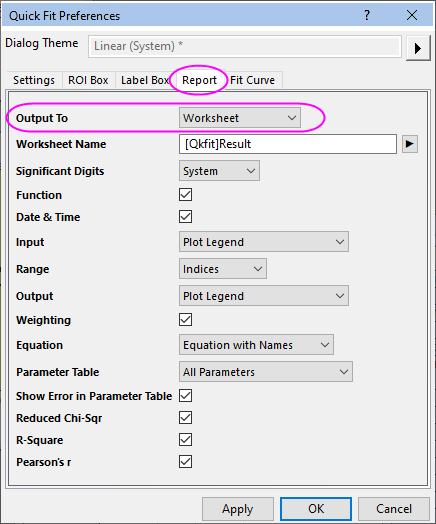Viewport: 436px width, 524px height.
Task: Select the Report tab
Action: pos(199,80)
